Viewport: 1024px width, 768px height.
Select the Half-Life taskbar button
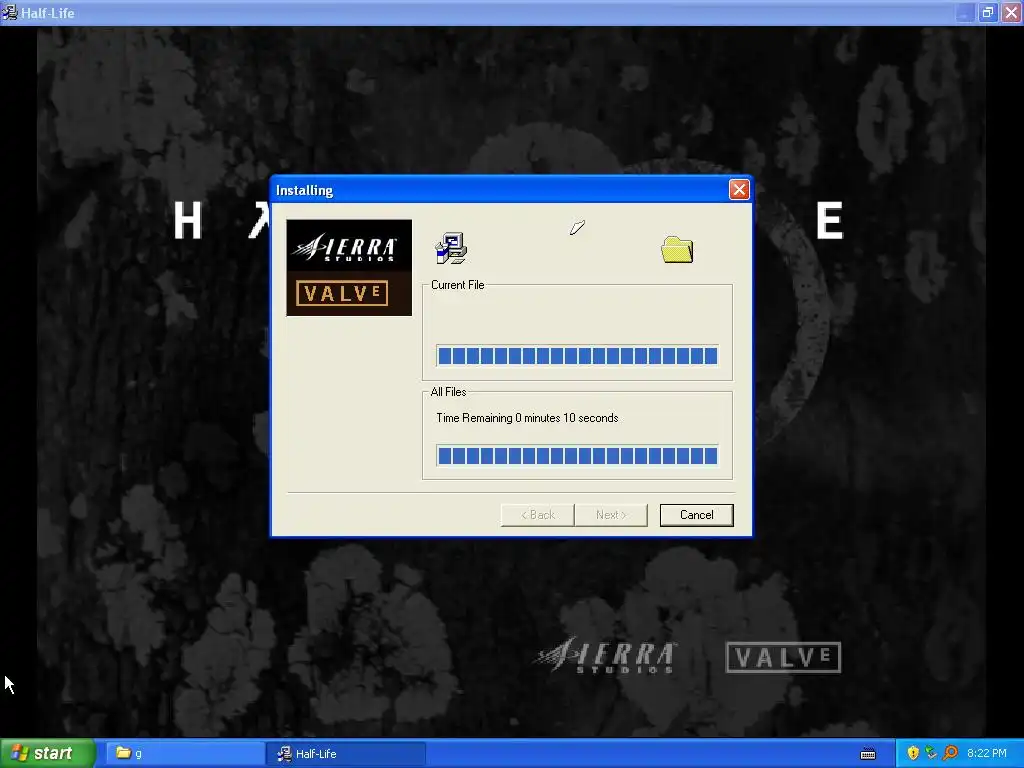tap(346, 753)
